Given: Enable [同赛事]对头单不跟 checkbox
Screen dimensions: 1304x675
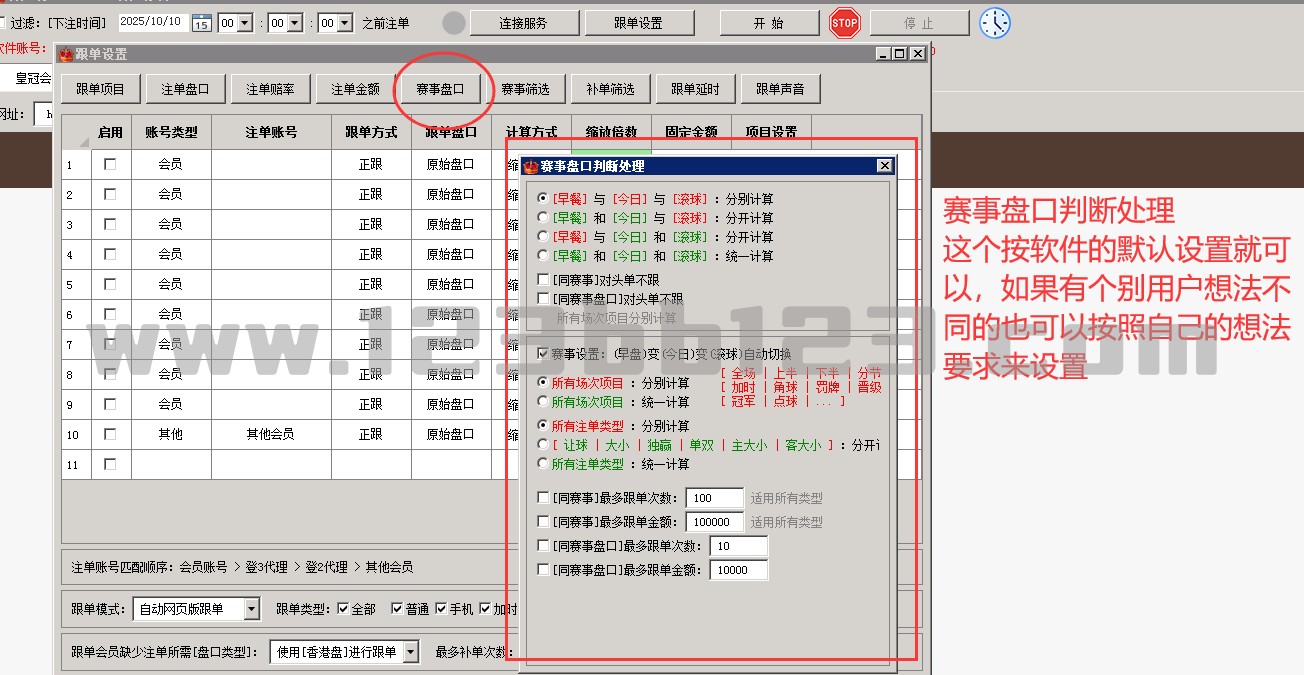Looking at the screenshot, I should (x=543, y=280).
